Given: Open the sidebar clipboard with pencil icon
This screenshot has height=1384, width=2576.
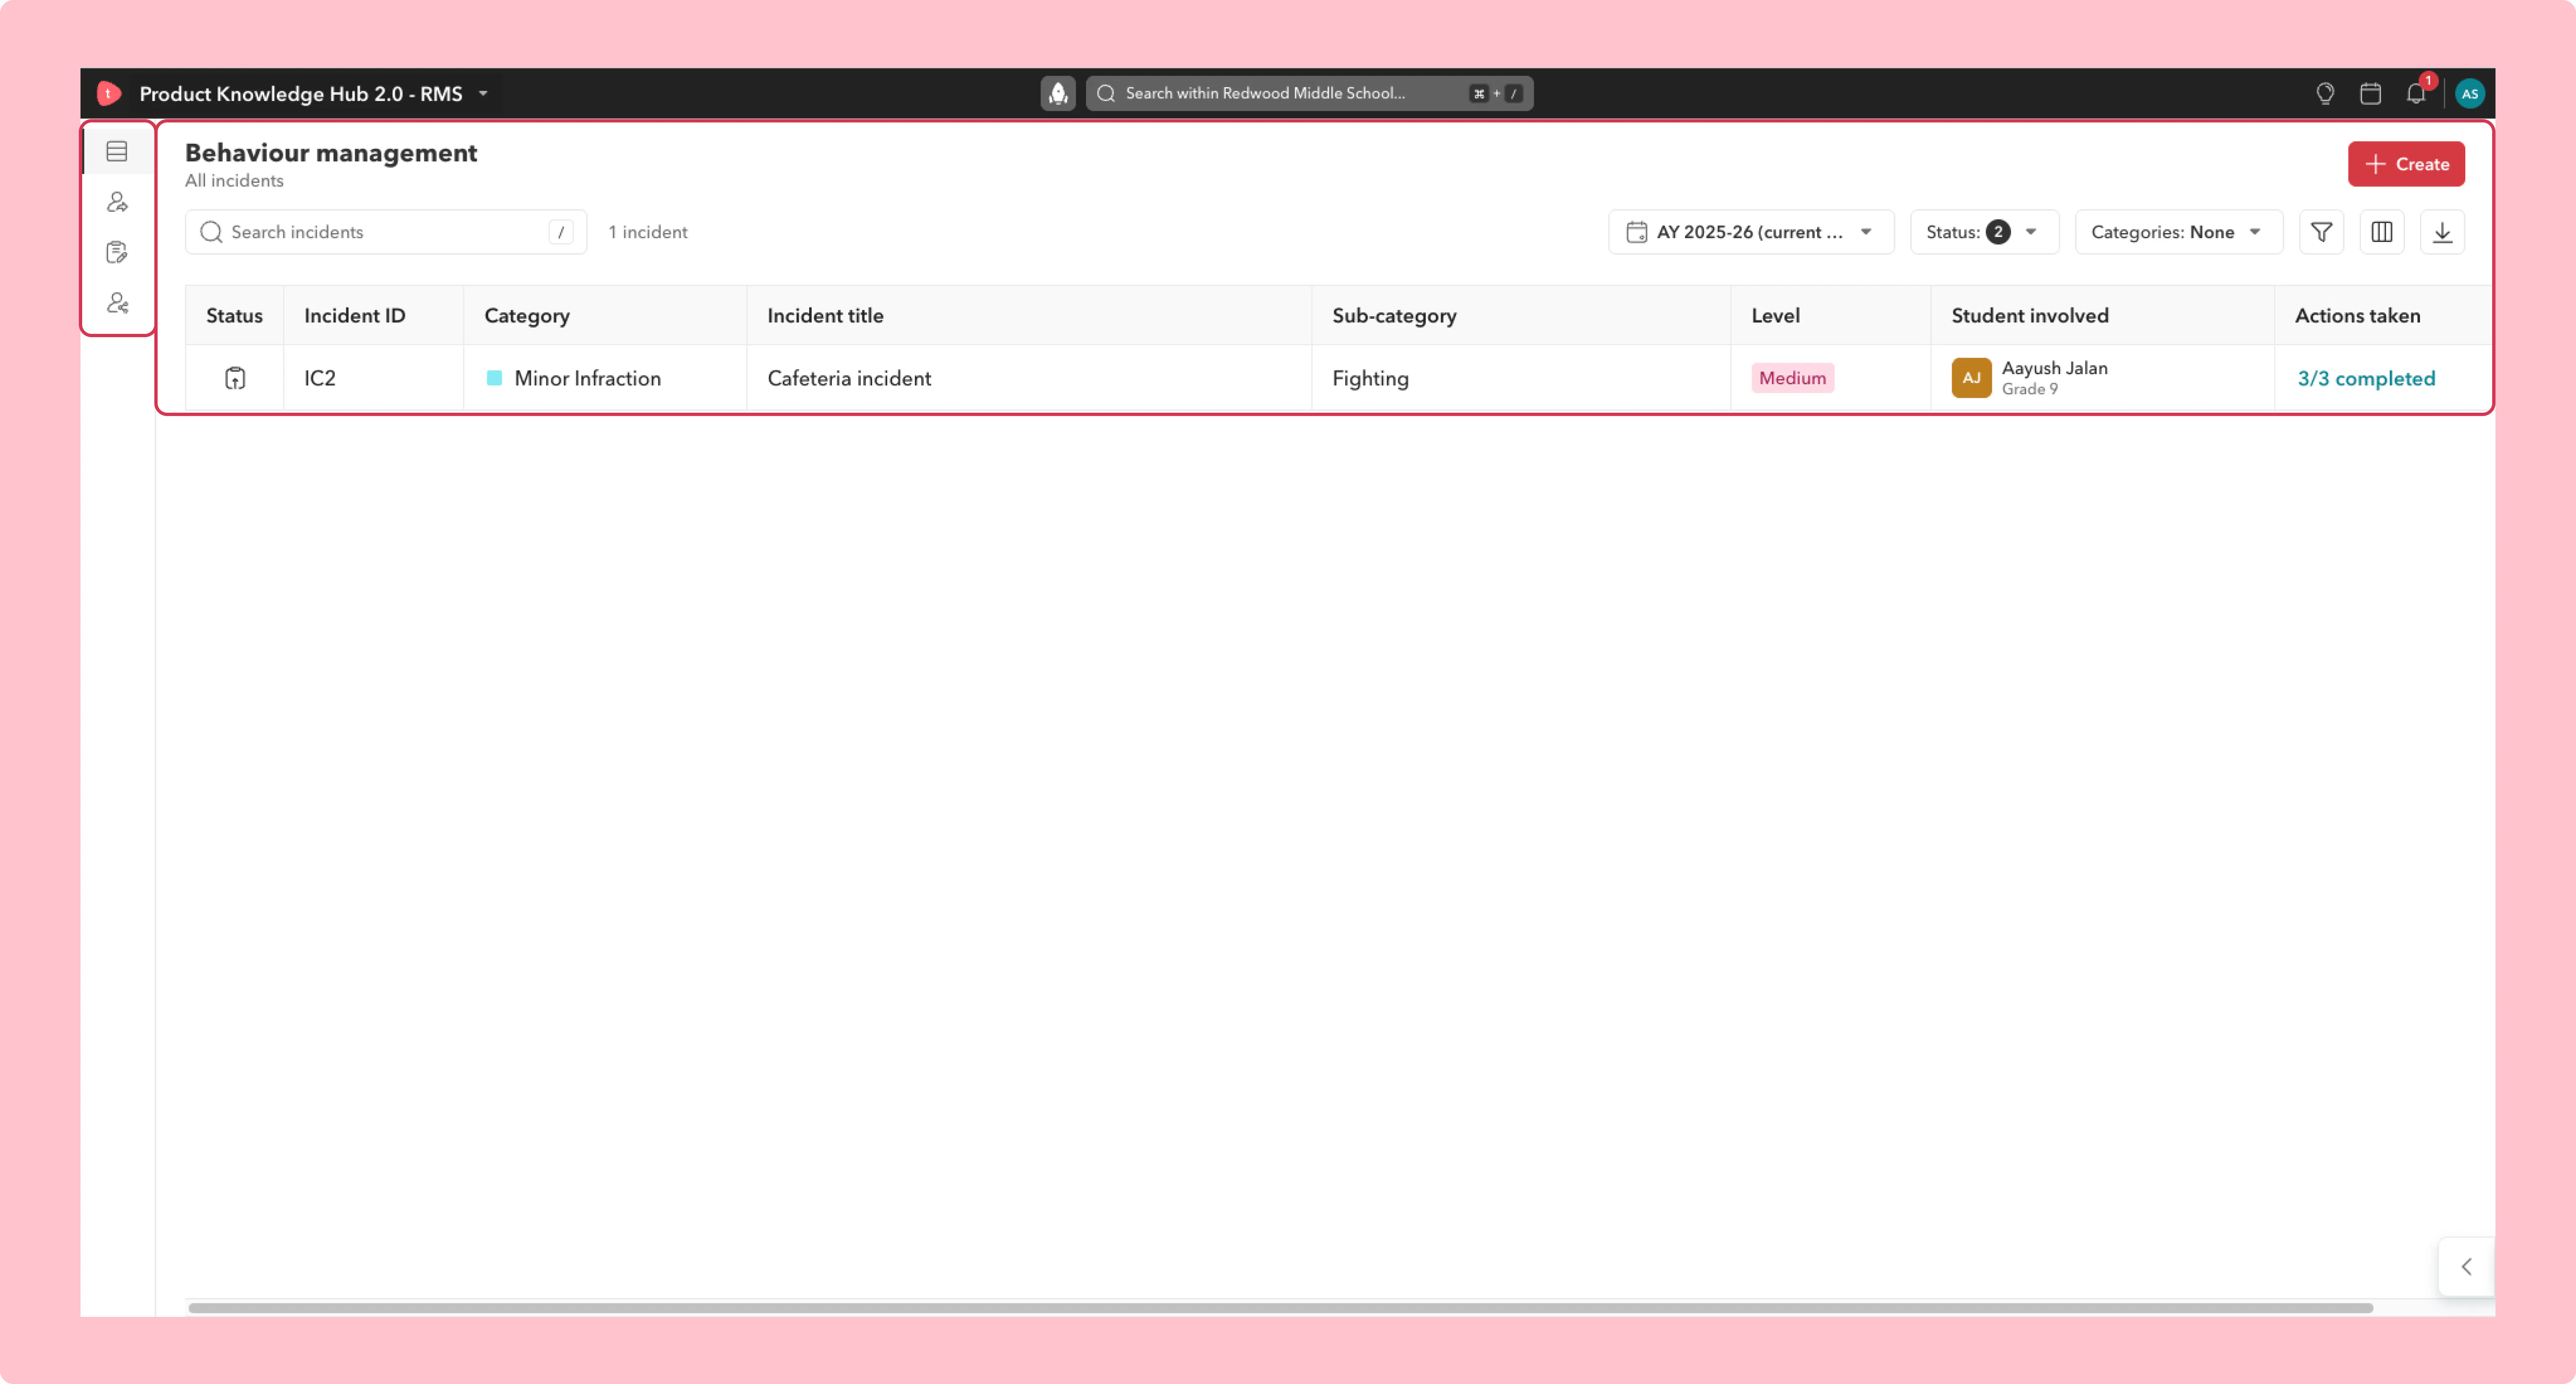Looking at the screenshot, I should tap(117, 252).
